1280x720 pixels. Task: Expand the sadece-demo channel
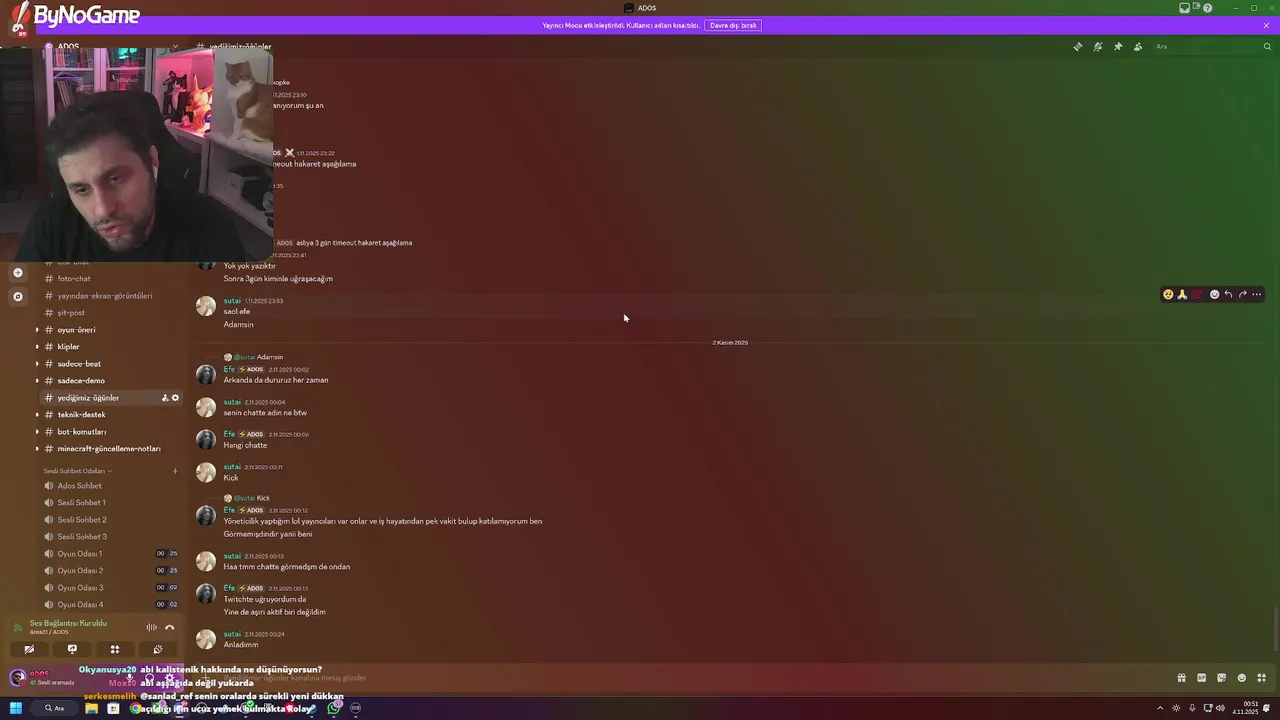[x=37, y=381]
